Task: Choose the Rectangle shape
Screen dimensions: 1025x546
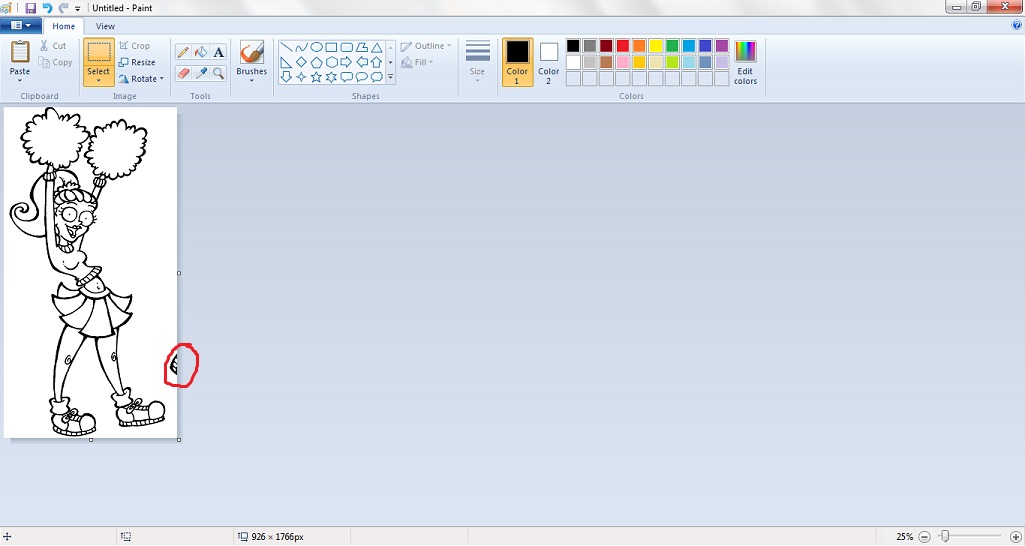Action: coord(331,48)
